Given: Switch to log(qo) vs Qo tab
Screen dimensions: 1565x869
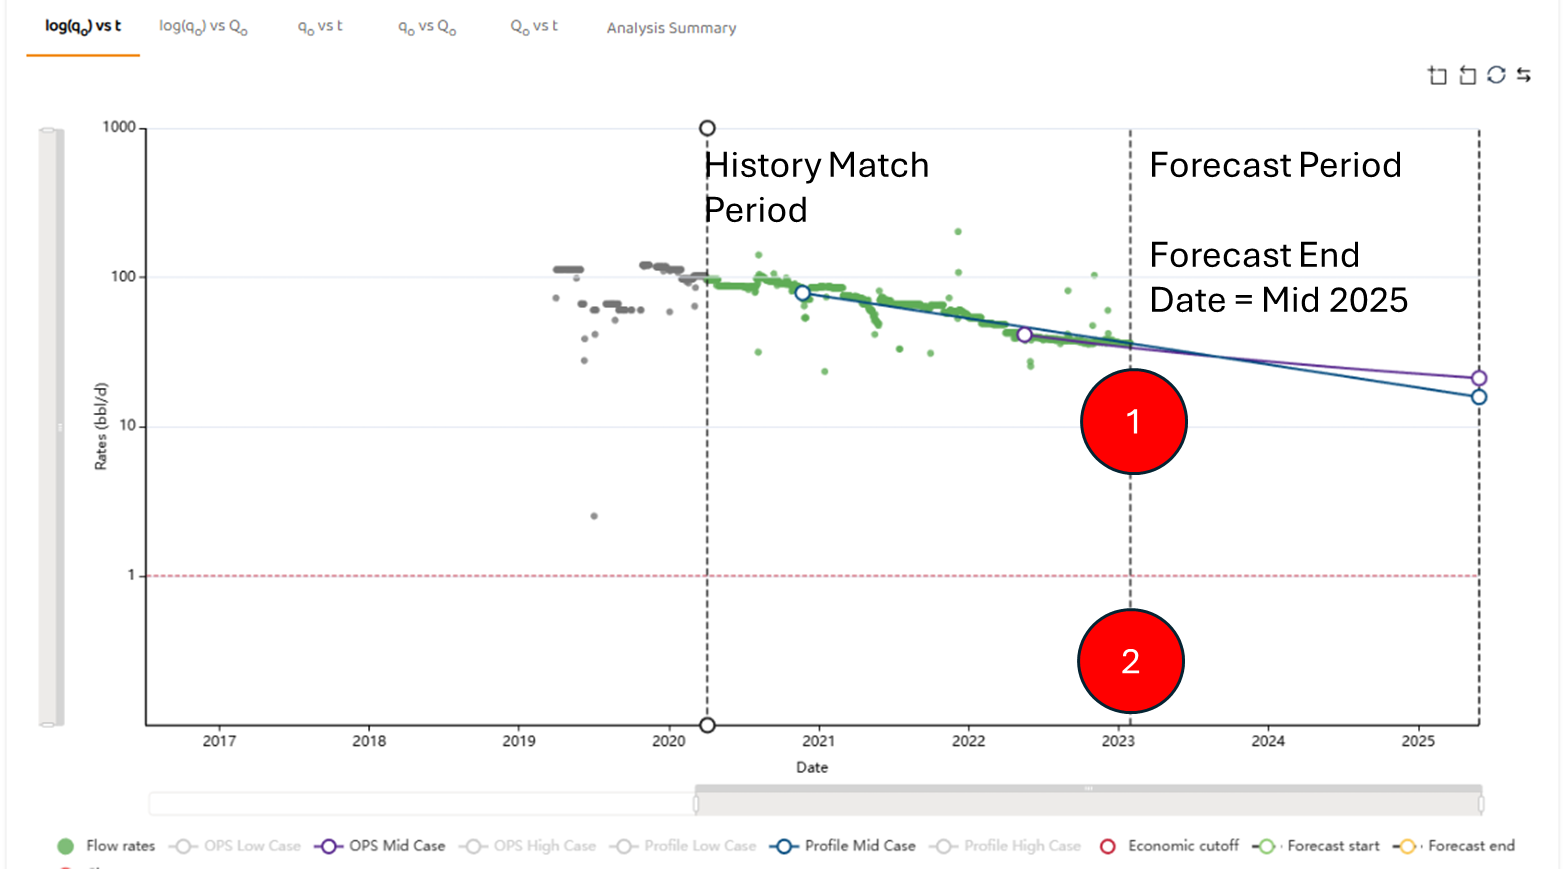Looking at the screenshot, I should 203,27.
